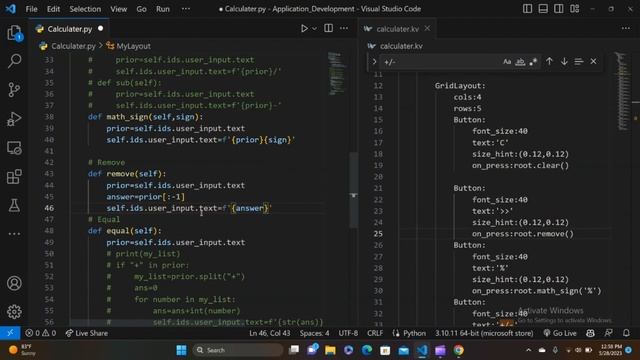Change encoding via UTF-8 status item
This screenshot has height=360, width=640.
tap(348, 333)
